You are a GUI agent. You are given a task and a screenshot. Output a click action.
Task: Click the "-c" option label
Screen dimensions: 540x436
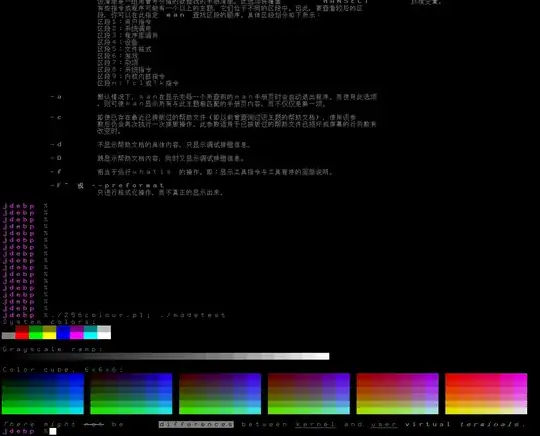[x=56, y=117]
